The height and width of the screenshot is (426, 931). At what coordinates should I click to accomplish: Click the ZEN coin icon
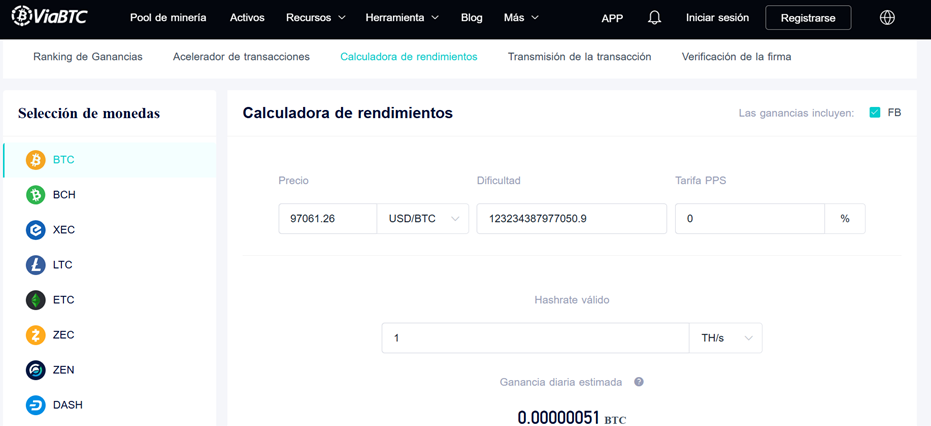coord(36,370)
